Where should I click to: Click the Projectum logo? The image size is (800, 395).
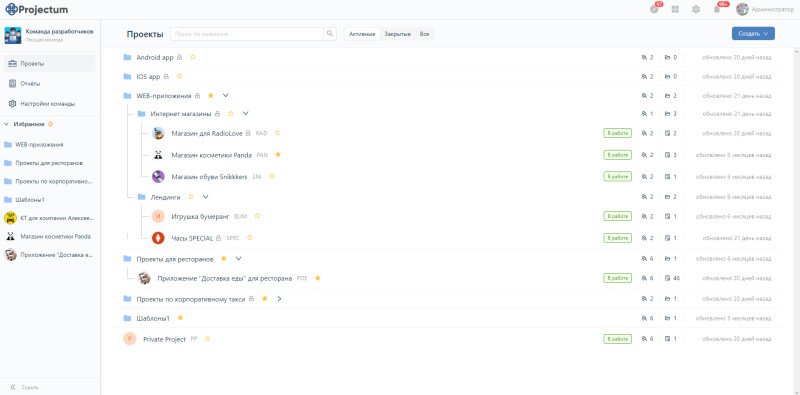coord(36,9)
